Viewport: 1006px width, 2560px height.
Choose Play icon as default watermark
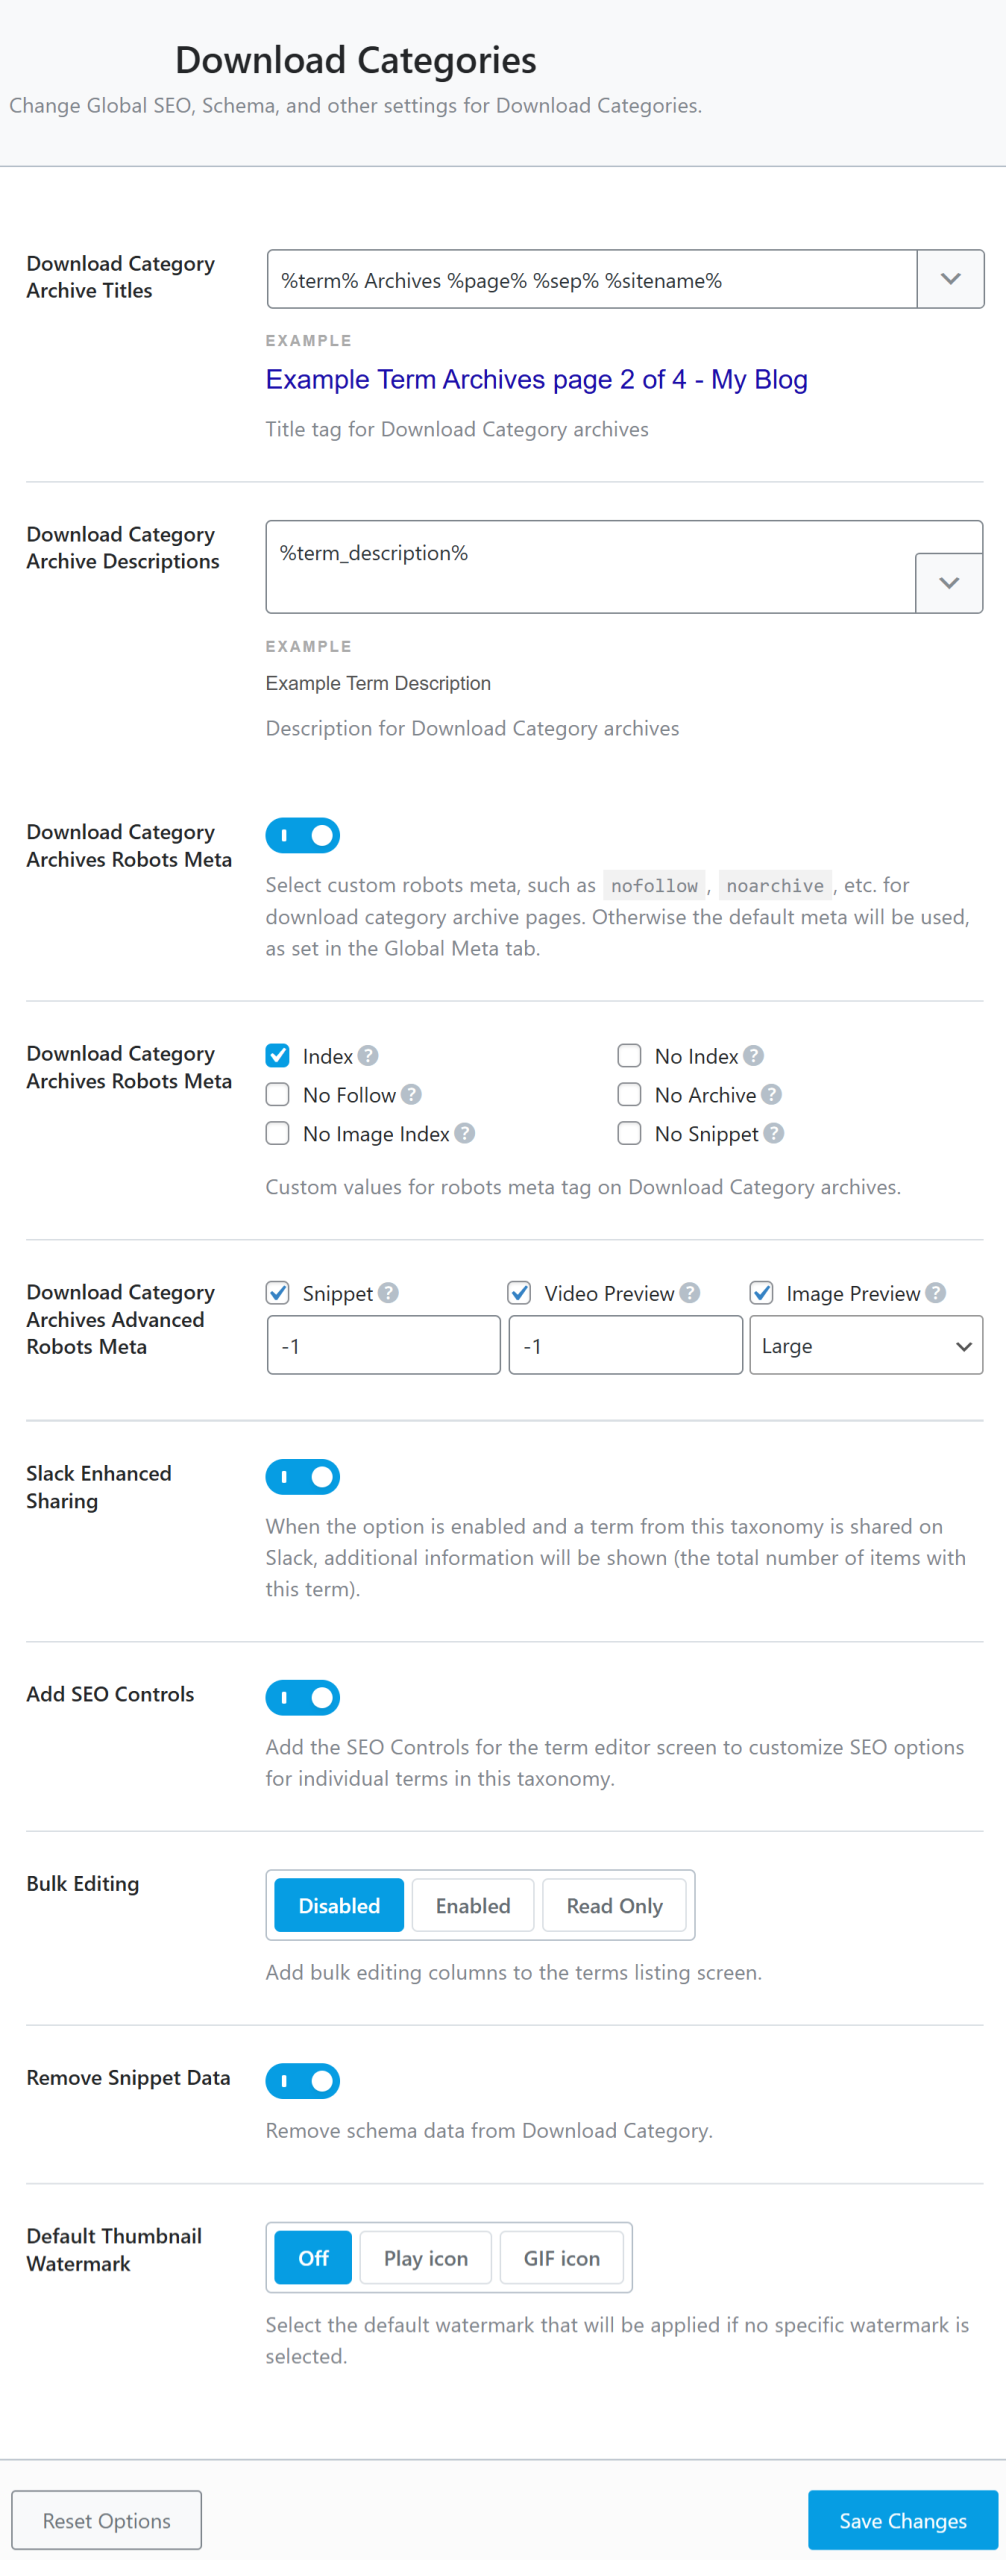424,2257
